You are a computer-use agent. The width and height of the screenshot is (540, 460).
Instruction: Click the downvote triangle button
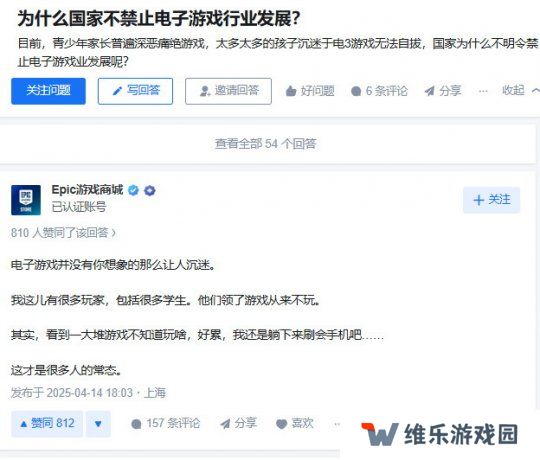click(x=98, y=424)
